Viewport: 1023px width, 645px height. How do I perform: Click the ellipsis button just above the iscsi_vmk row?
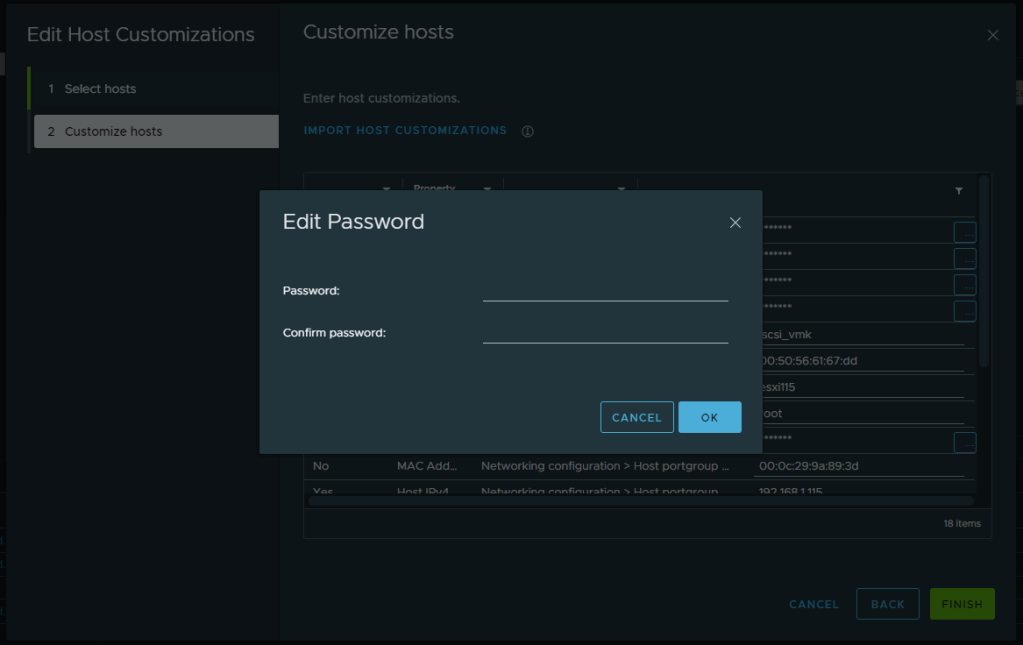tap(964, 310)
